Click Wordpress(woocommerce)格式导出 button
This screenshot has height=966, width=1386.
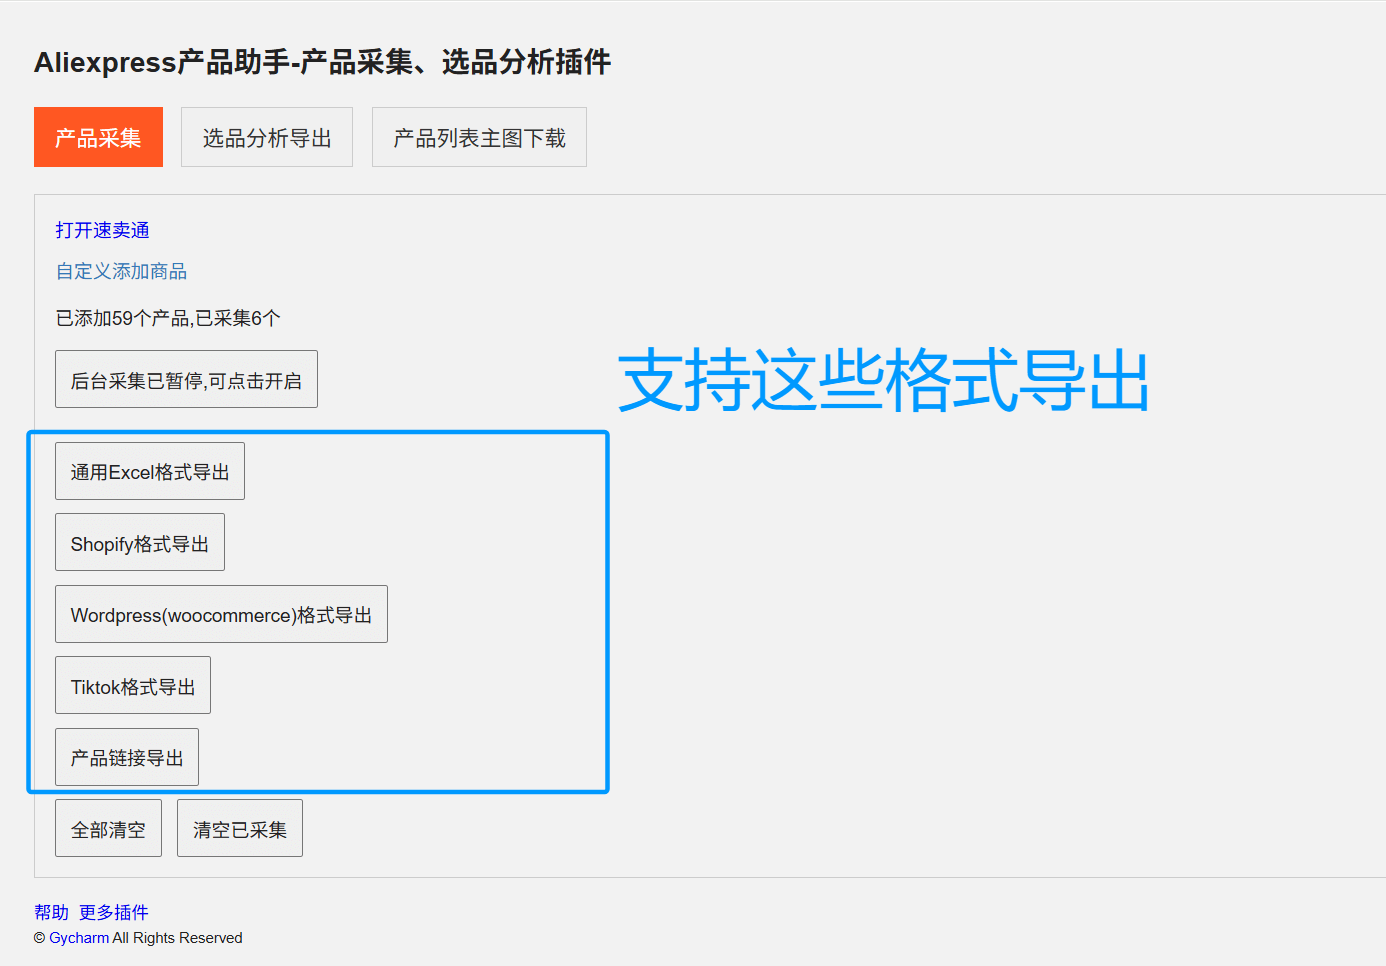pos(221,614)
